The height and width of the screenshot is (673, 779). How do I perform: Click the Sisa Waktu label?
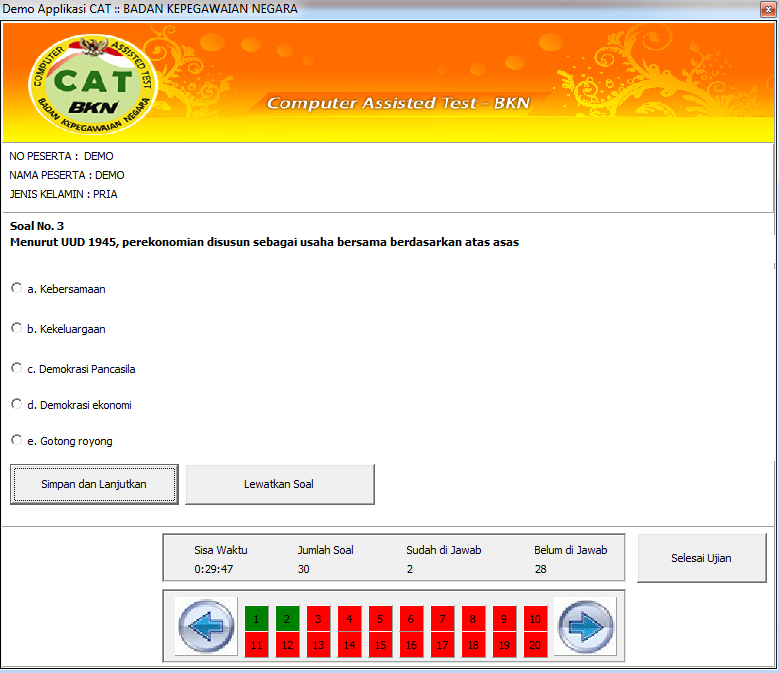pos(221,550)
